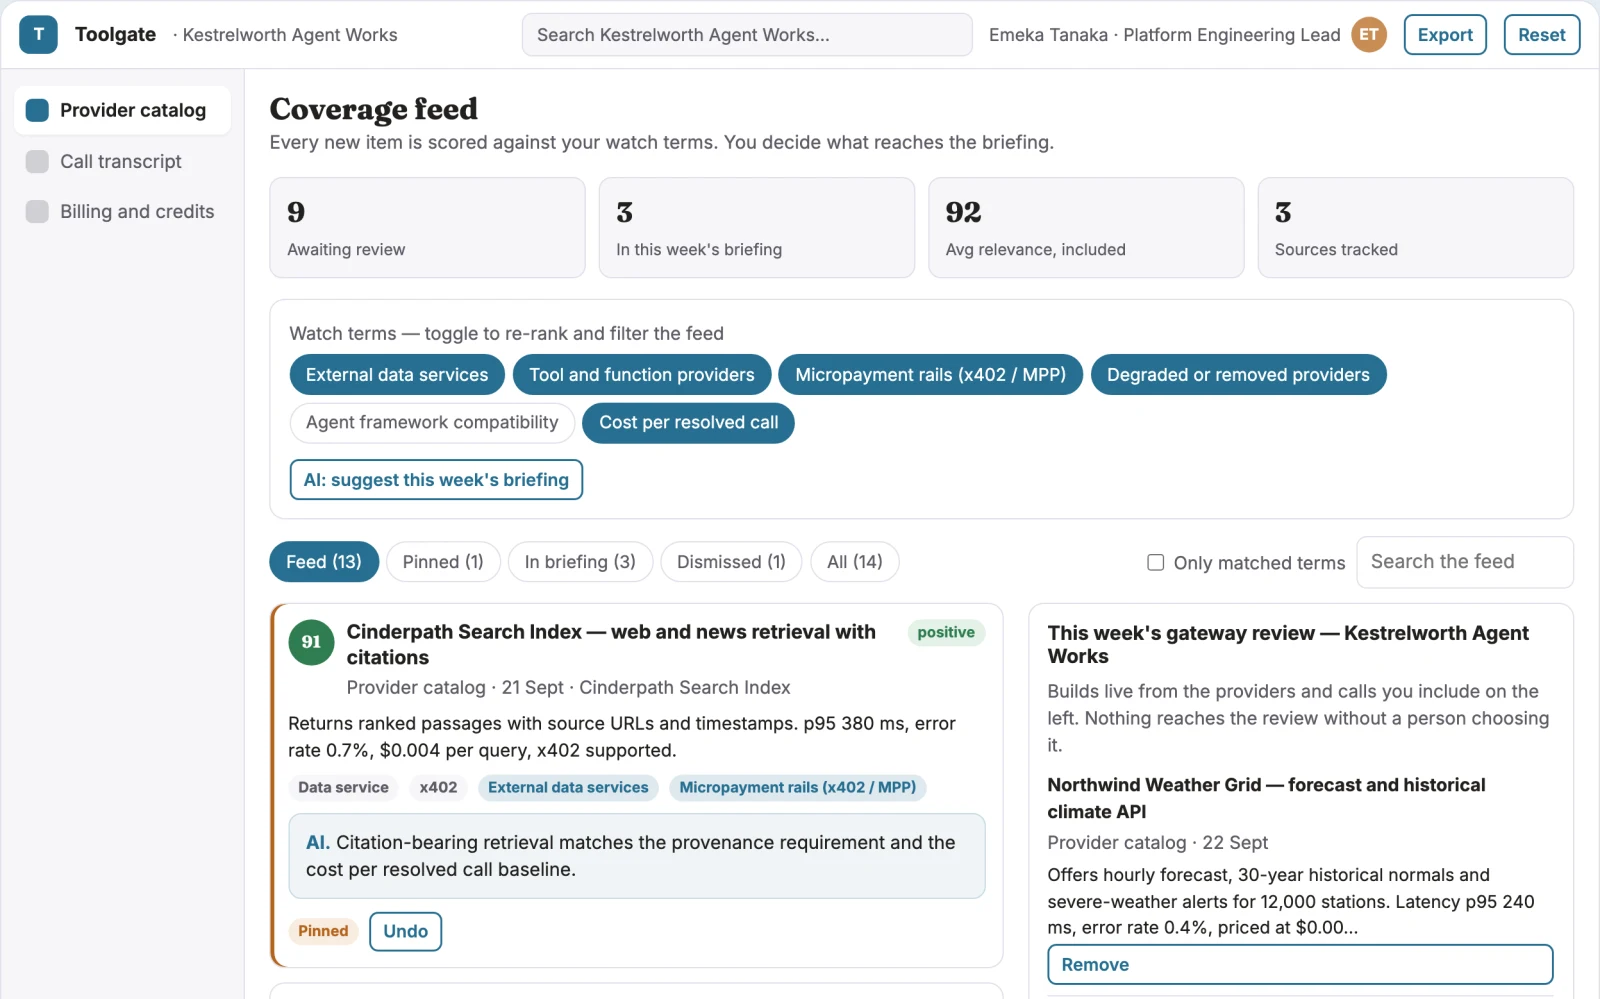Select the Feed (13) tab
This screenshot has height=999, width=1600.
coord(324,562)
